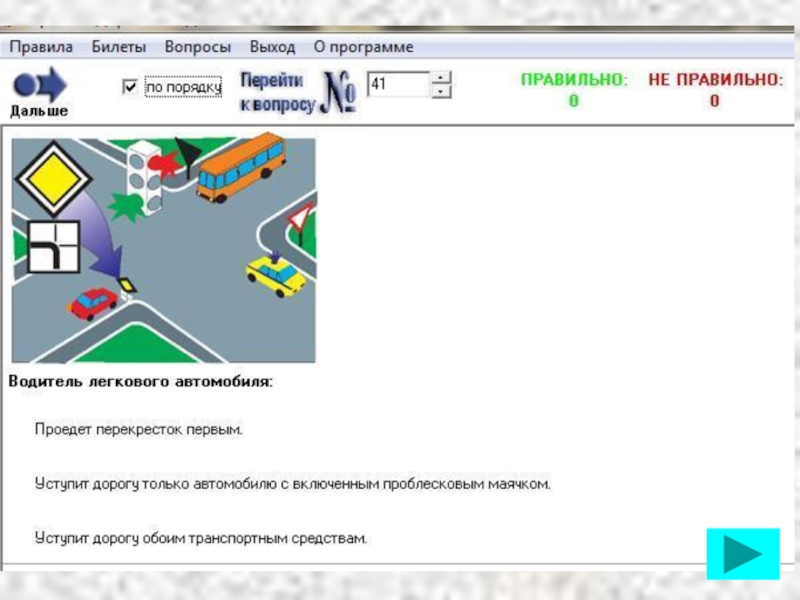Open the Вопросы menu
Image resolution: width=800 pixels, height=600 pixels.
197,47
